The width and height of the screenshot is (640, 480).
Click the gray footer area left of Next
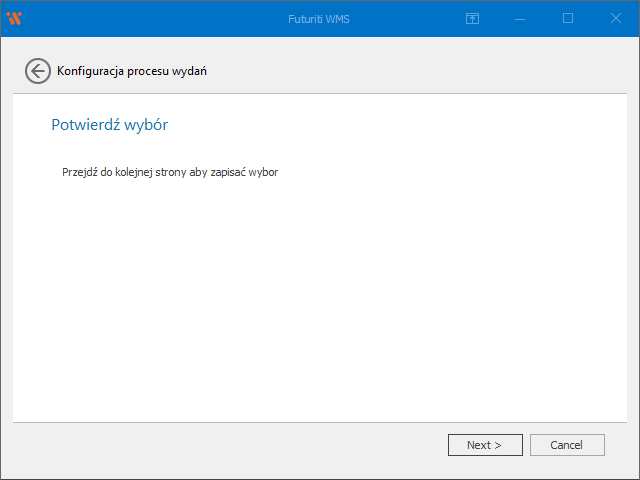pyautogui.click(x=230, y=445)
